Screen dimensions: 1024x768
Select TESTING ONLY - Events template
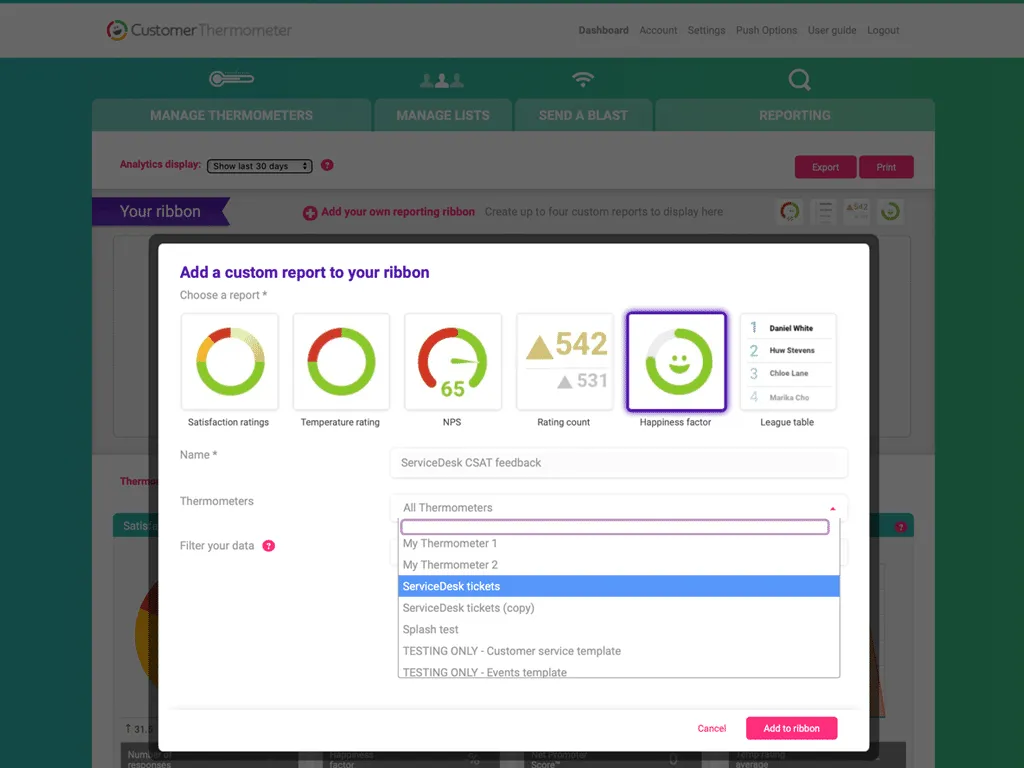(x=618, y=671)
